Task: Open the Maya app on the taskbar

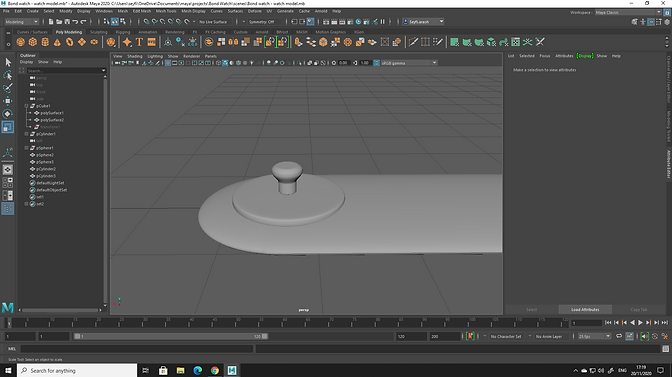Action: click(232, 370)
